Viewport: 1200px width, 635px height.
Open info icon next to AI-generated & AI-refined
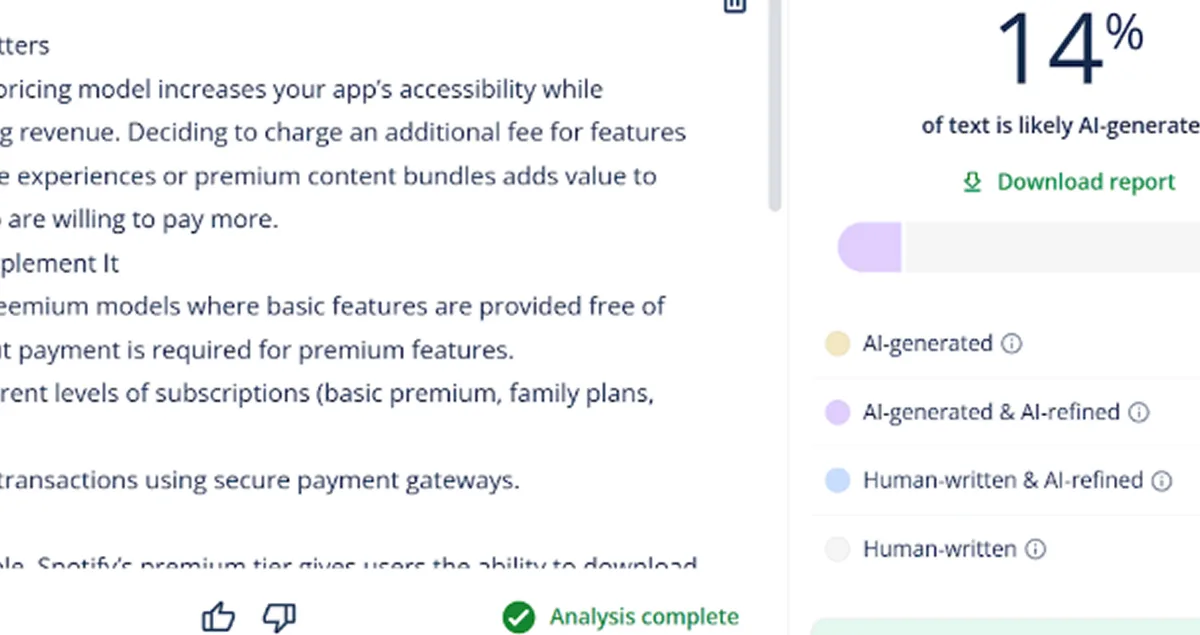click(x=1138, y=412)
